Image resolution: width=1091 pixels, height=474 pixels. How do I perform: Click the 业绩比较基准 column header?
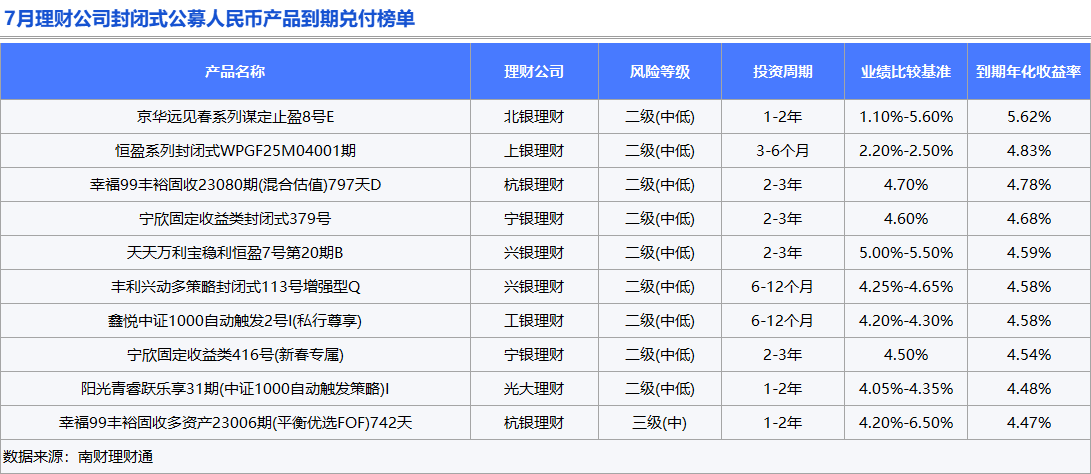906,72
